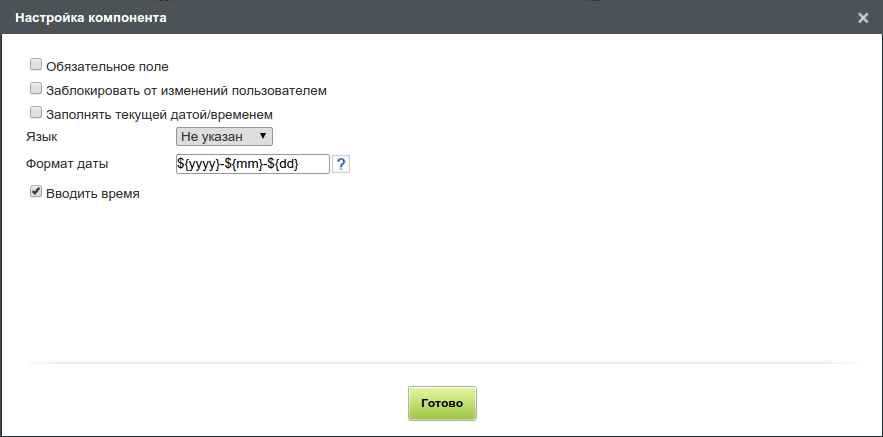The height and width of the screenshot is (437, 883).
Task: Click the Обязательное поле label text
Action: tap(107, 66)
